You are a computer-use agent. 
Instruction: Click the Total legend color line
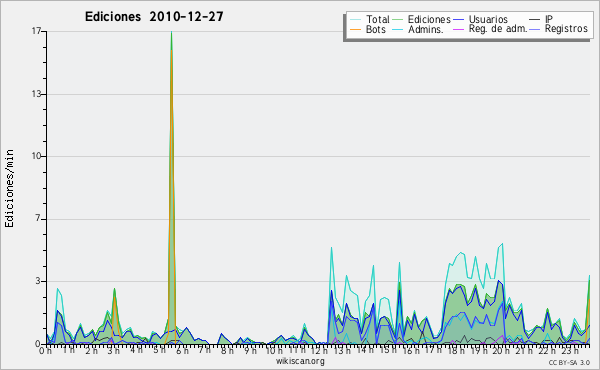click(x=355, y=20)
